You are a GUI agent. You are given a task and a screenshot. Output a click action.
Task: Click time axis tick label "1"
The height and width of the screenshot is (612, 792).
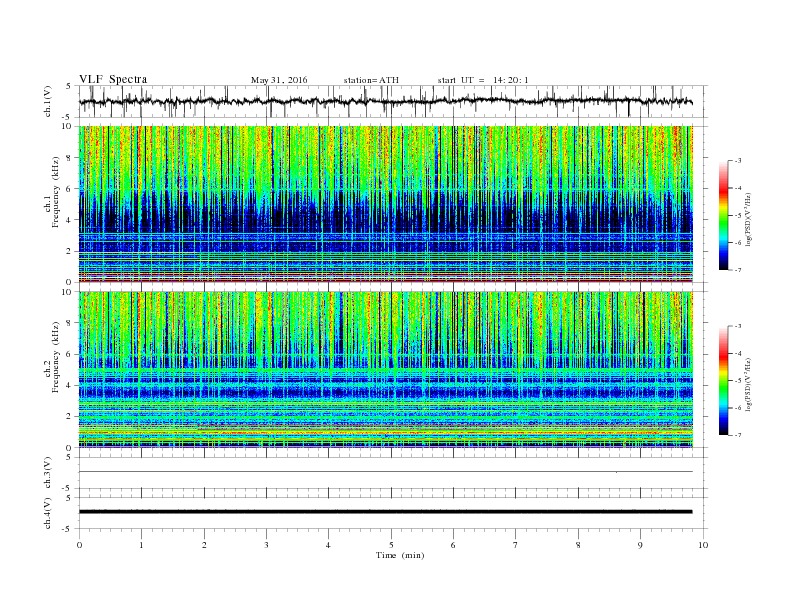pyautogui.click(x=141, y=545)
